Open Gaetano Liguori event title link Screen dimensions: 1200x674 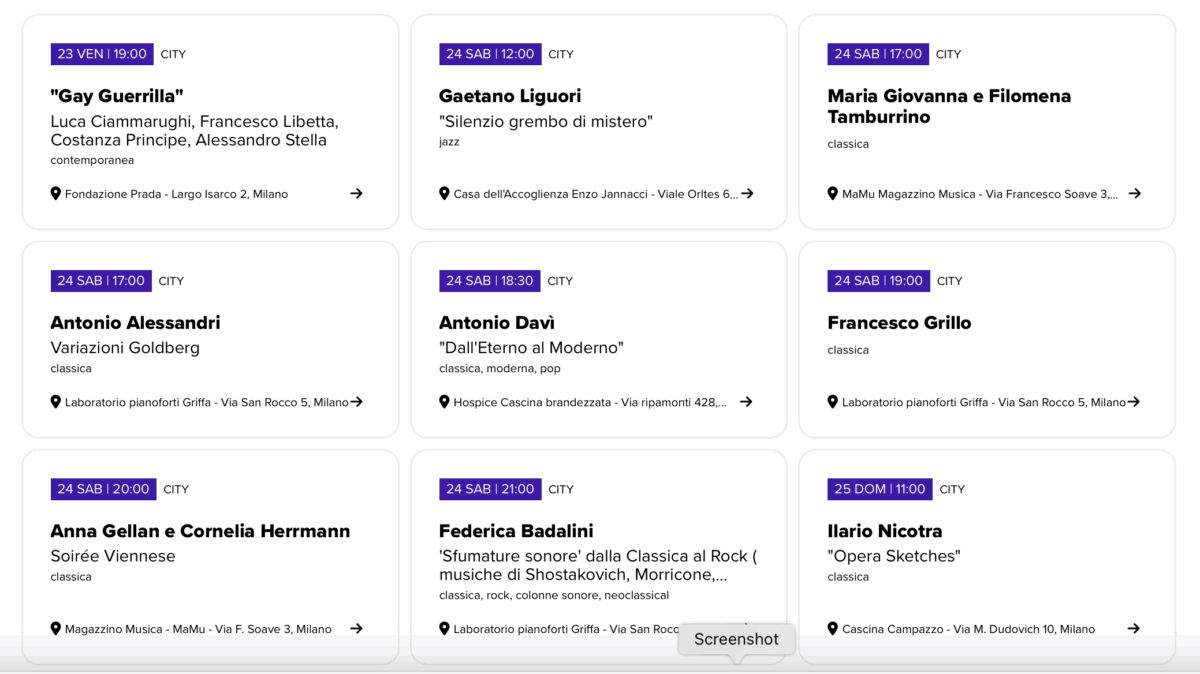coord(510,96)
